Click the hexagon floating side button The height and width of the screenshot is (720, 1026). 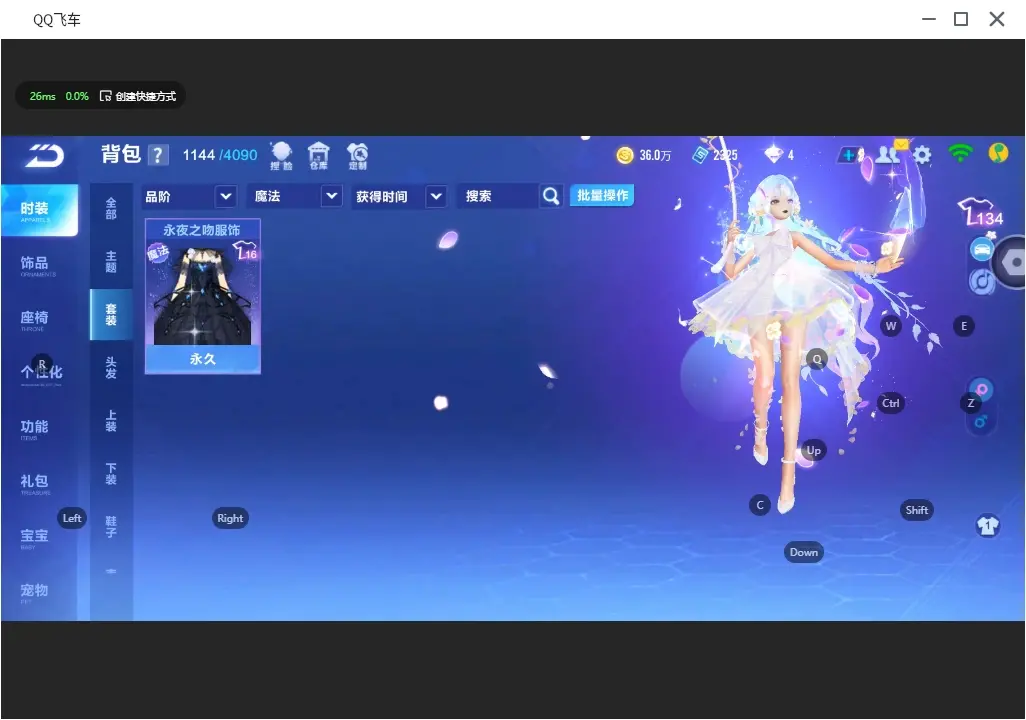click(x=1010, y=262)
